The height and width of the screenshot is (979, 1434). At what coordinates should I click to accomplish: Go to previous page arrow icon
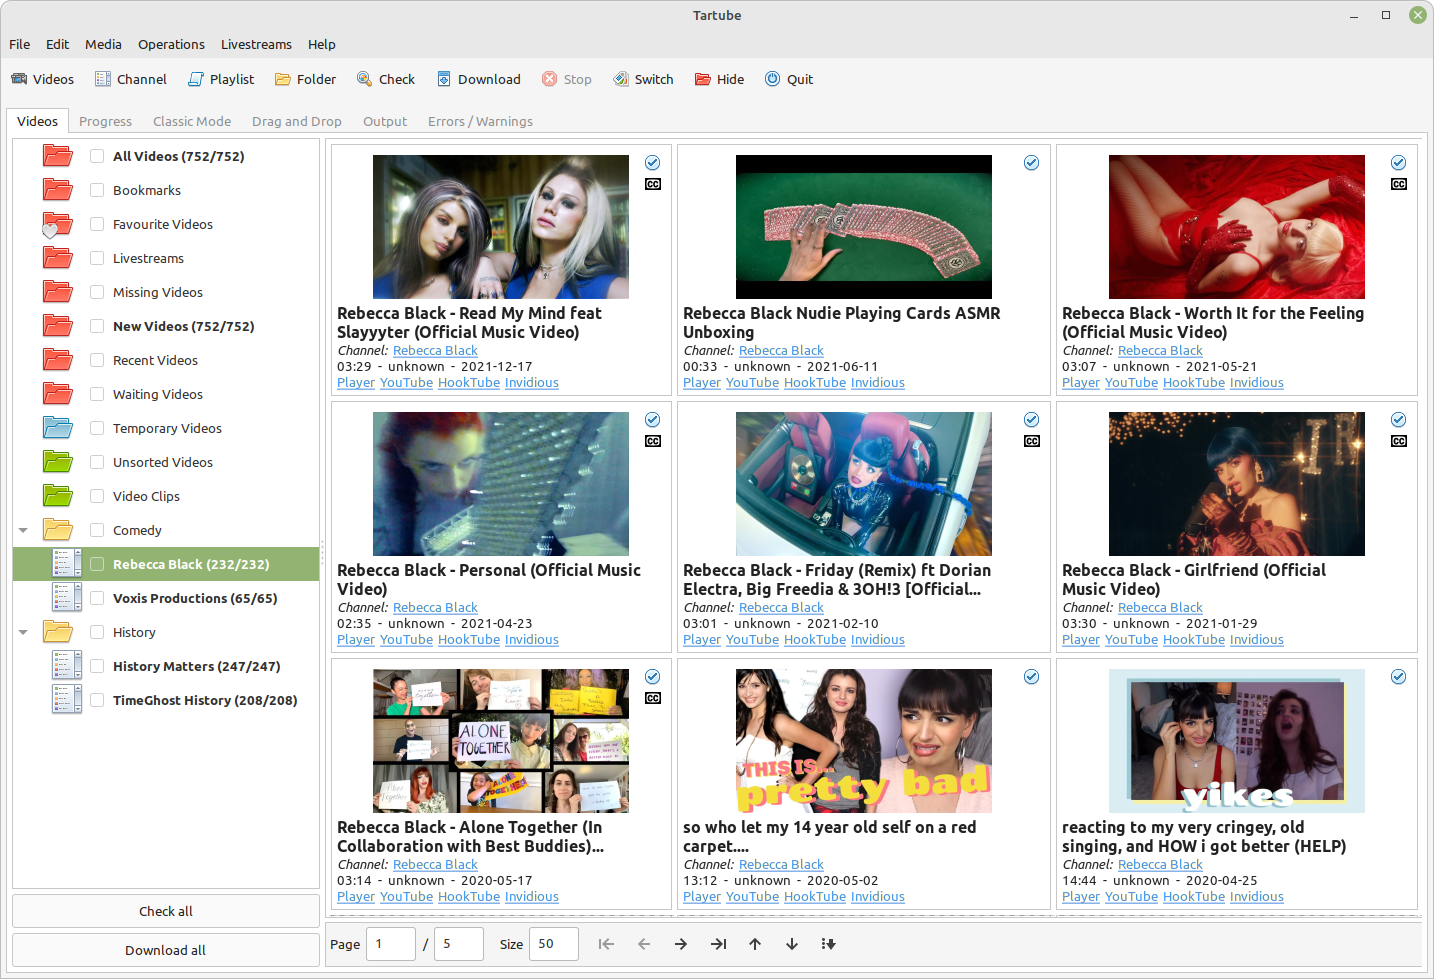pyautogui.click(x=644, y=944)
